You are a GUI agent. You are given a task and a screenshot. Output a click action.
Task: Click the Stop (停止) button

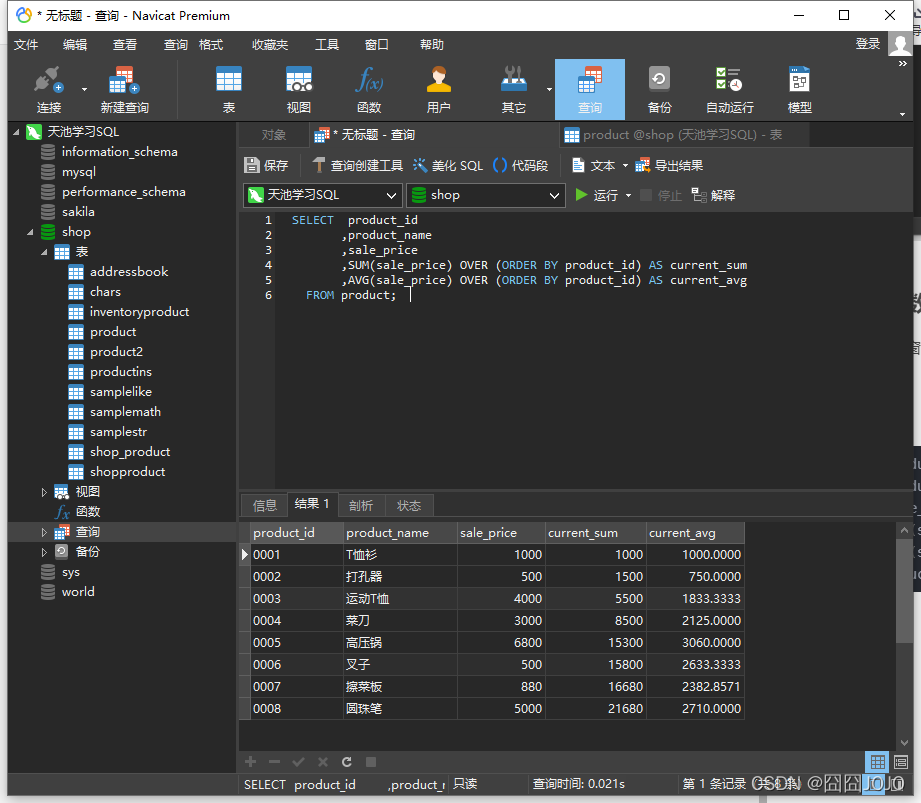tap(661, 195)
